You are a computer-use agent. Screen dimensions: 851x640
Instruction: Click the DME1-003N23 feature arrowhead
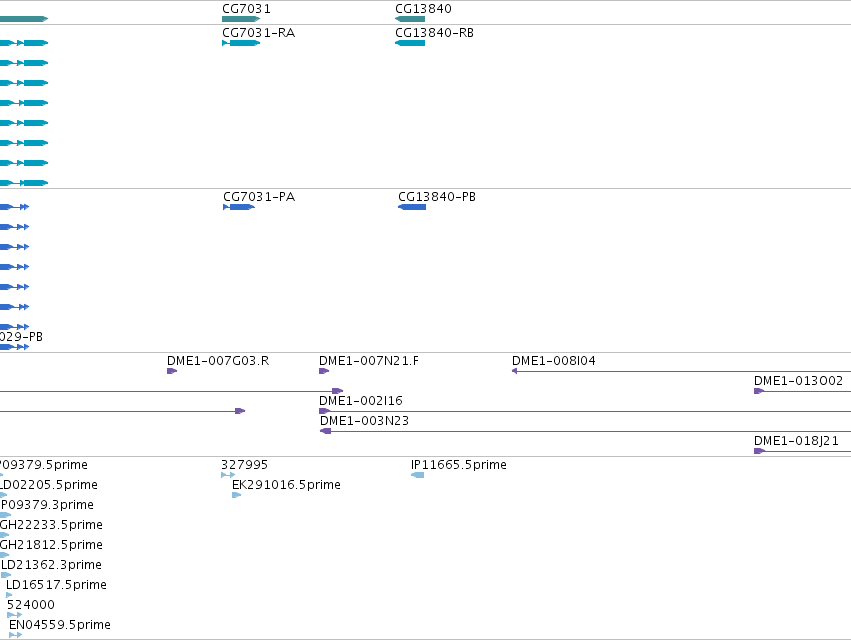click(x=326, y=431)
